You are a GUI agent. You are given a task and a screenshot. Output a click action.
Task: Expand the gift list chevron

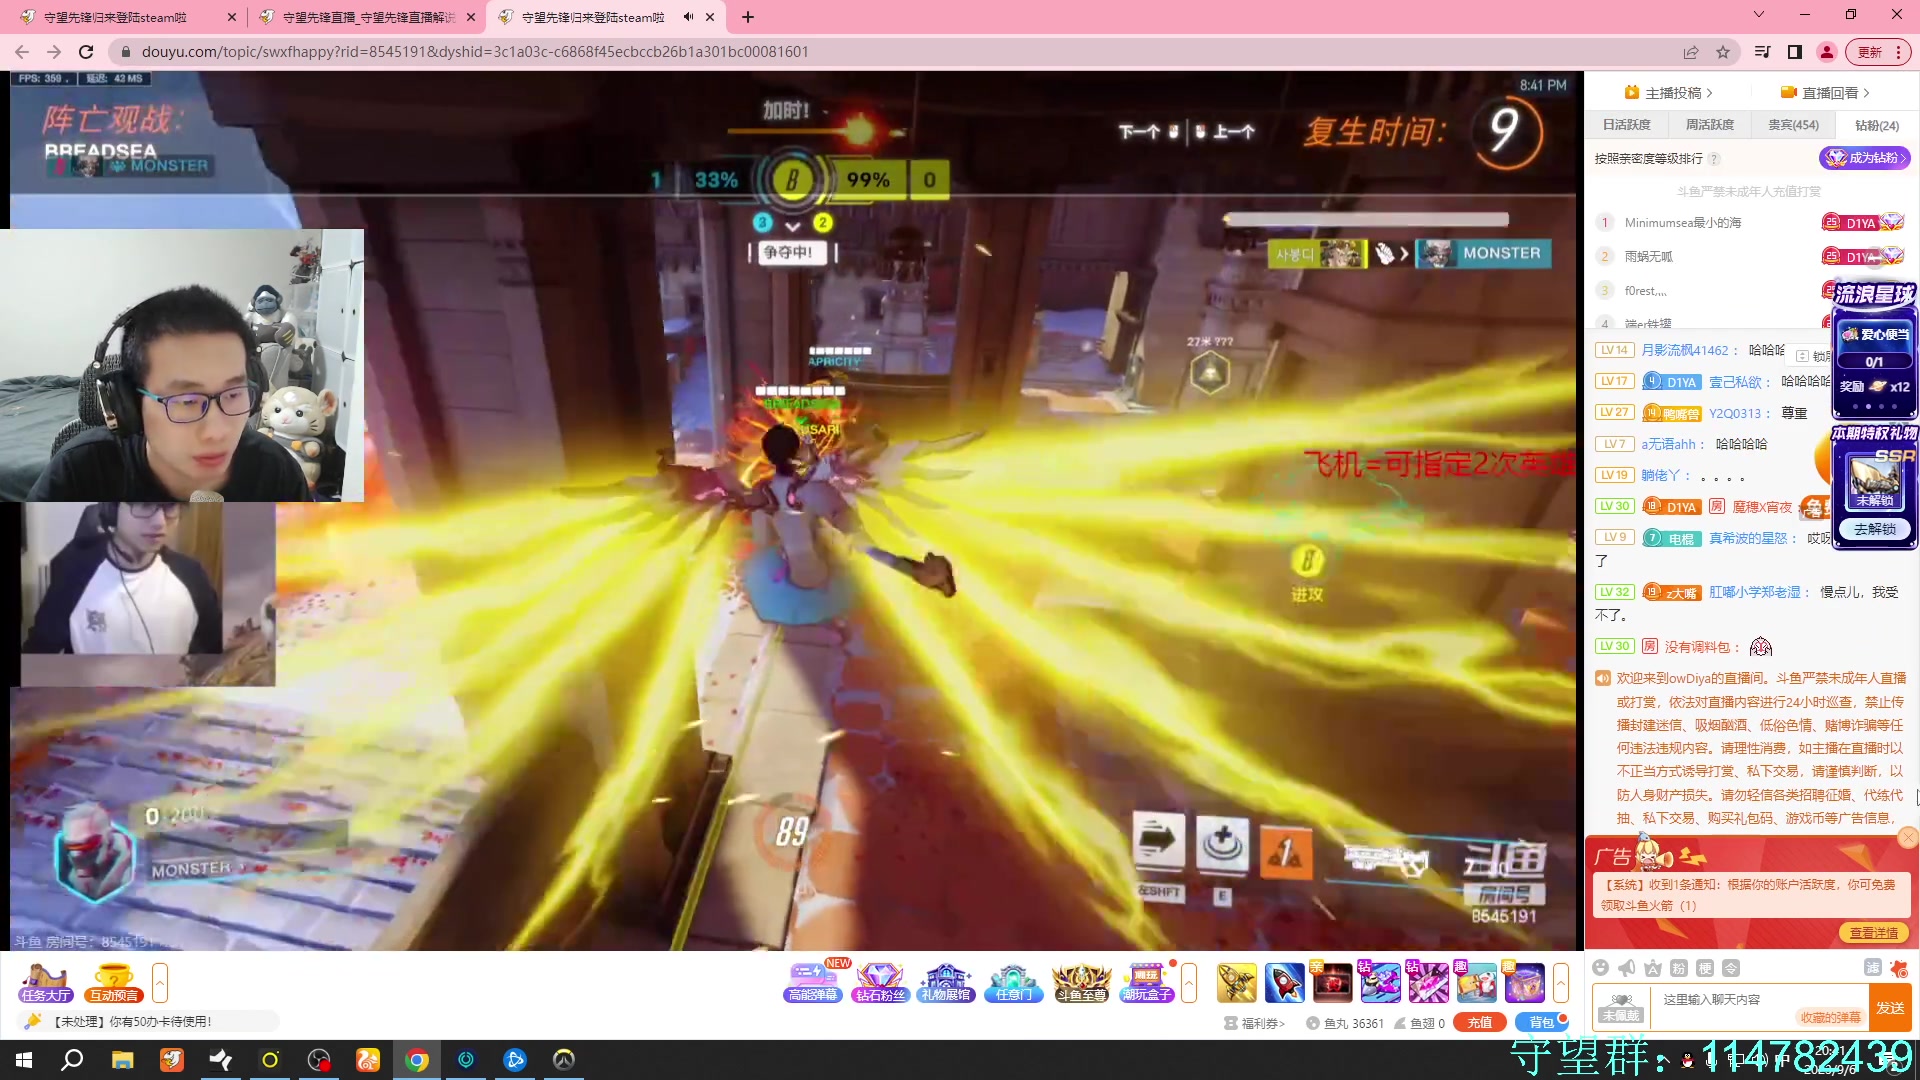pyautogui.click(x=1560, y=983)
